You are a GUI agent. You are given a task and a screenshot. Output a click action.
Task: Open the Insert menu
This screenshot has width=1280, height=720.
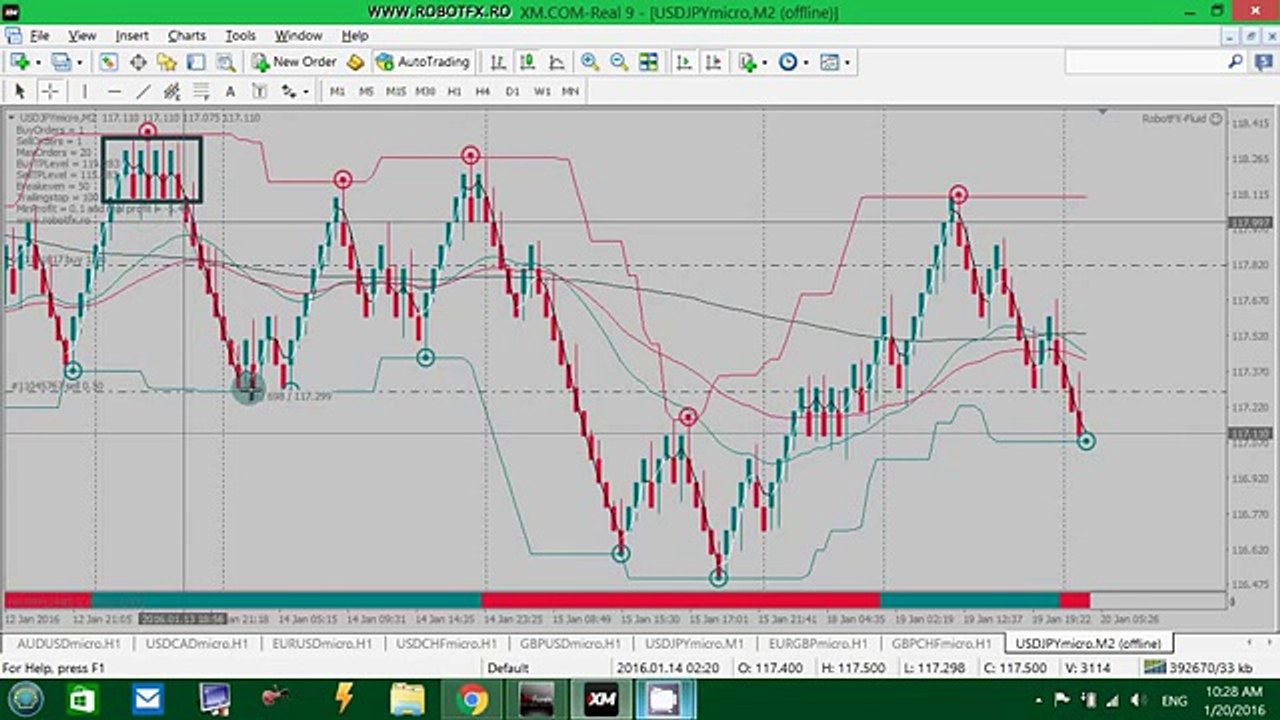pos(132,36)
